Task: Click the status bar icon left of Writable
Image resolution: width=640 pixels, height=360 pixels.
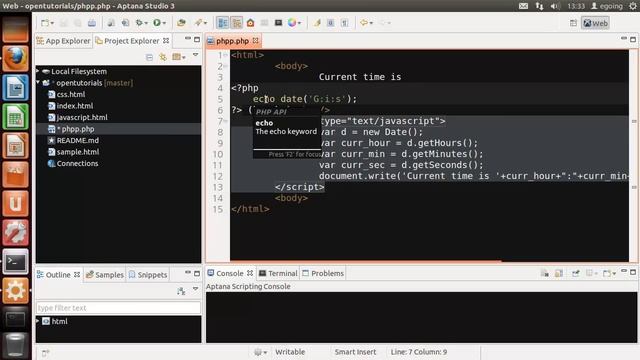Action: click(258, 352)
